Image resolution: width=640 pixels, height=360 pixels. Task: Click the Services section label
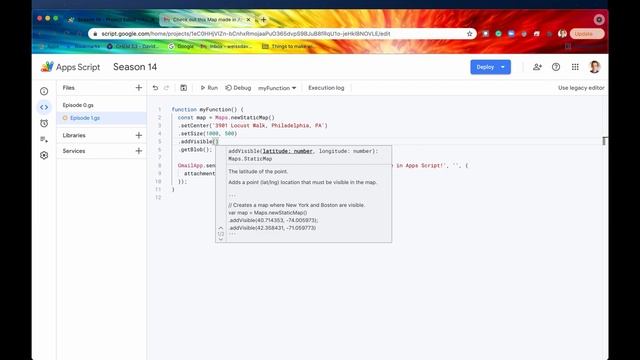pos(74,151)
